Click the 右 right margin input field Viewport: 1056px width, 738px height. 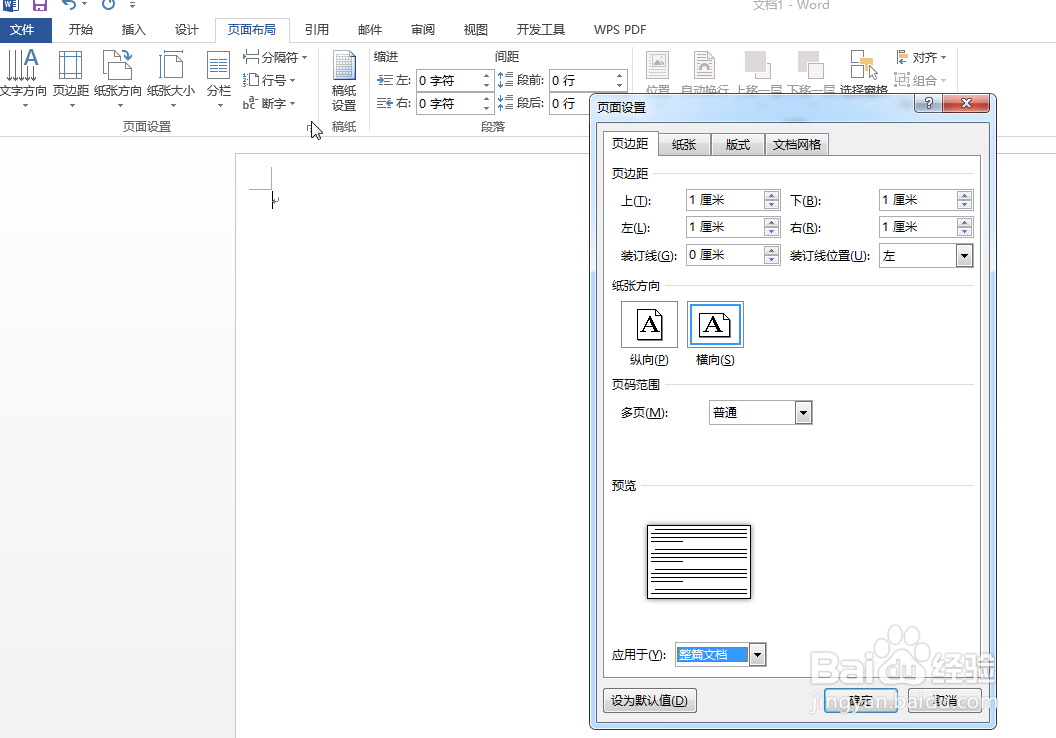coord(918,228)
